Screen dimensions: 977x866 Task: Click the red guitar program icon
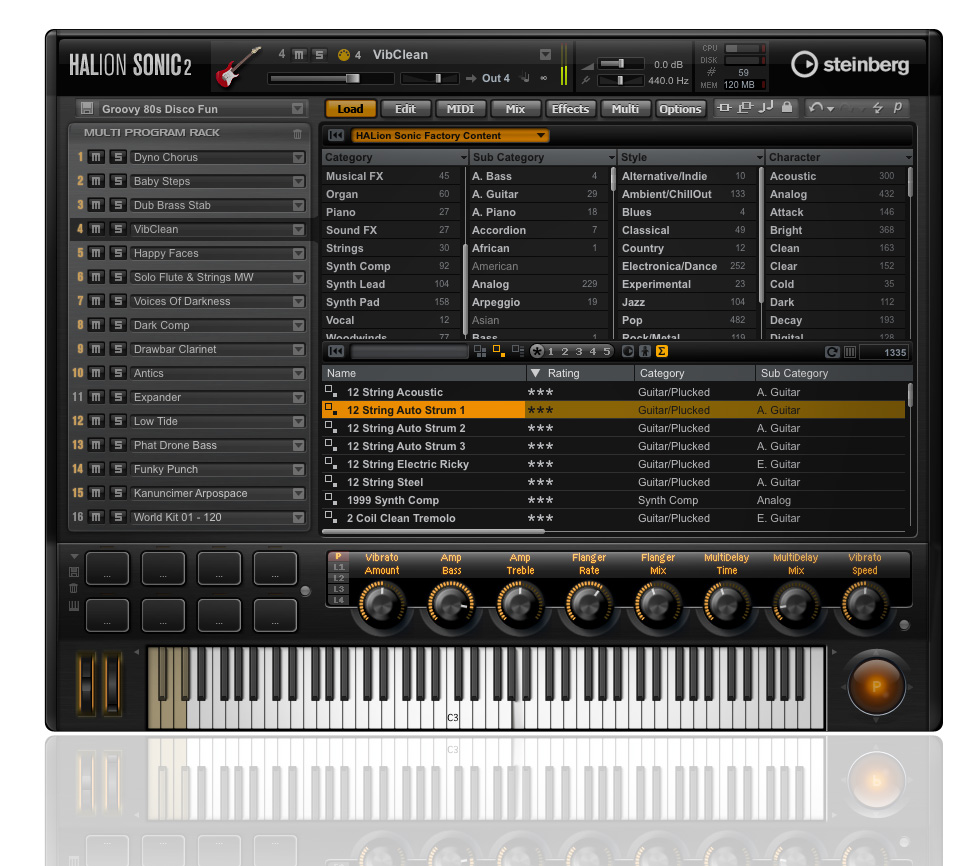(238, 67)
